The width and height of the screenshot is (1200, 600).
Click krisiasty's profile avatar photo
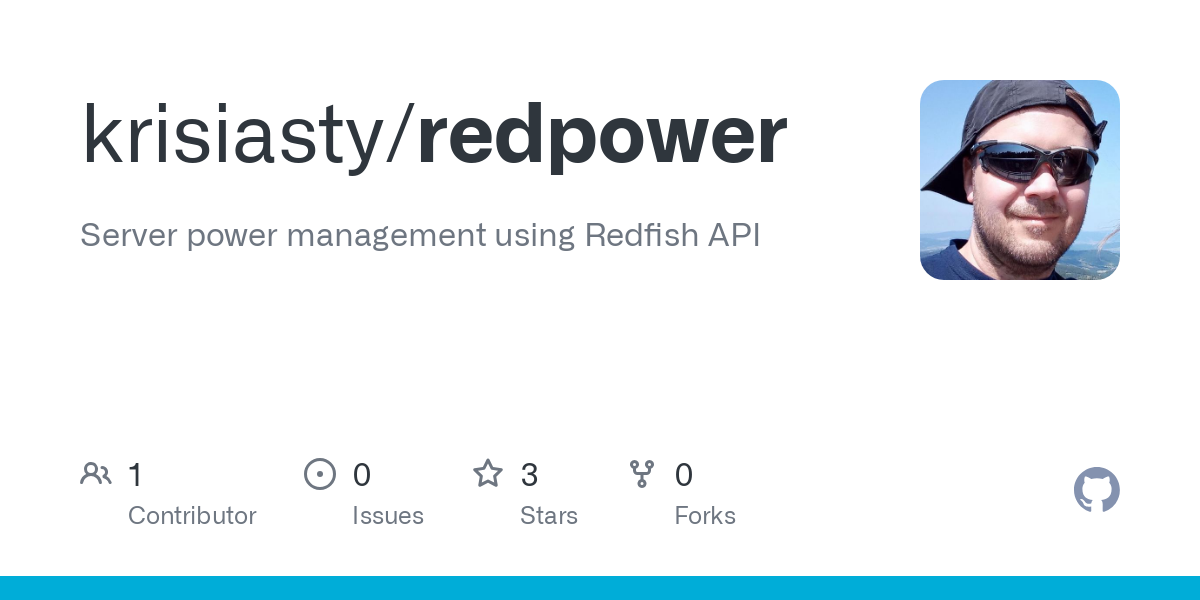(1019, 180)
